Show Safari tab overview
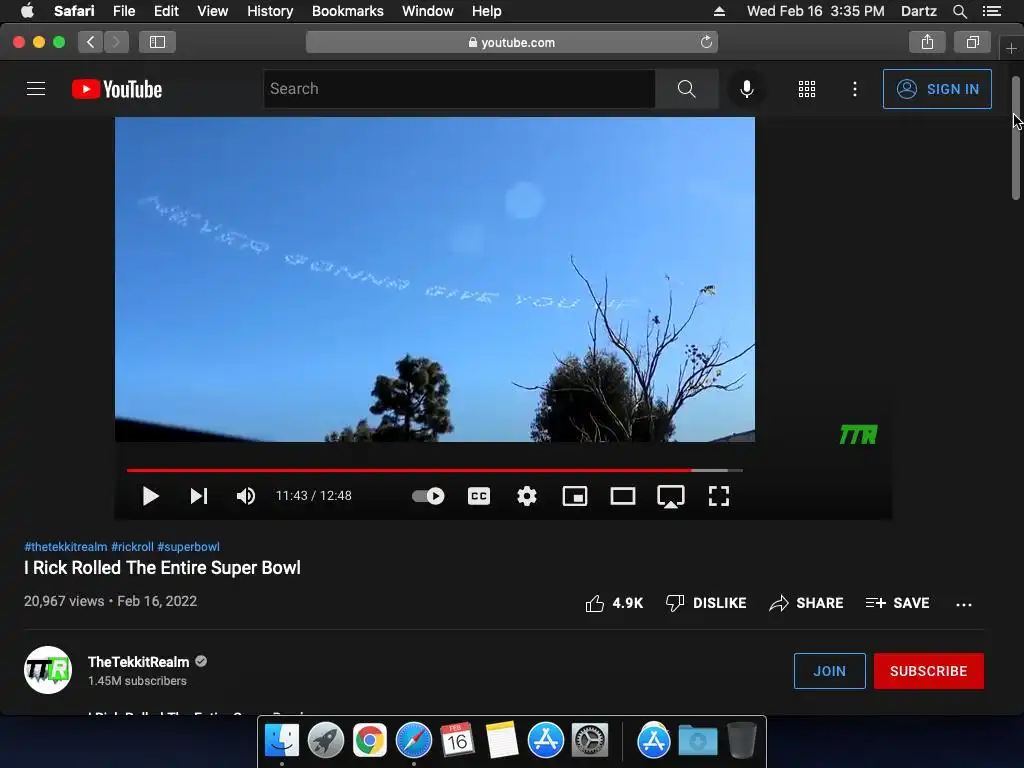1024x768 pixels. 972,42
